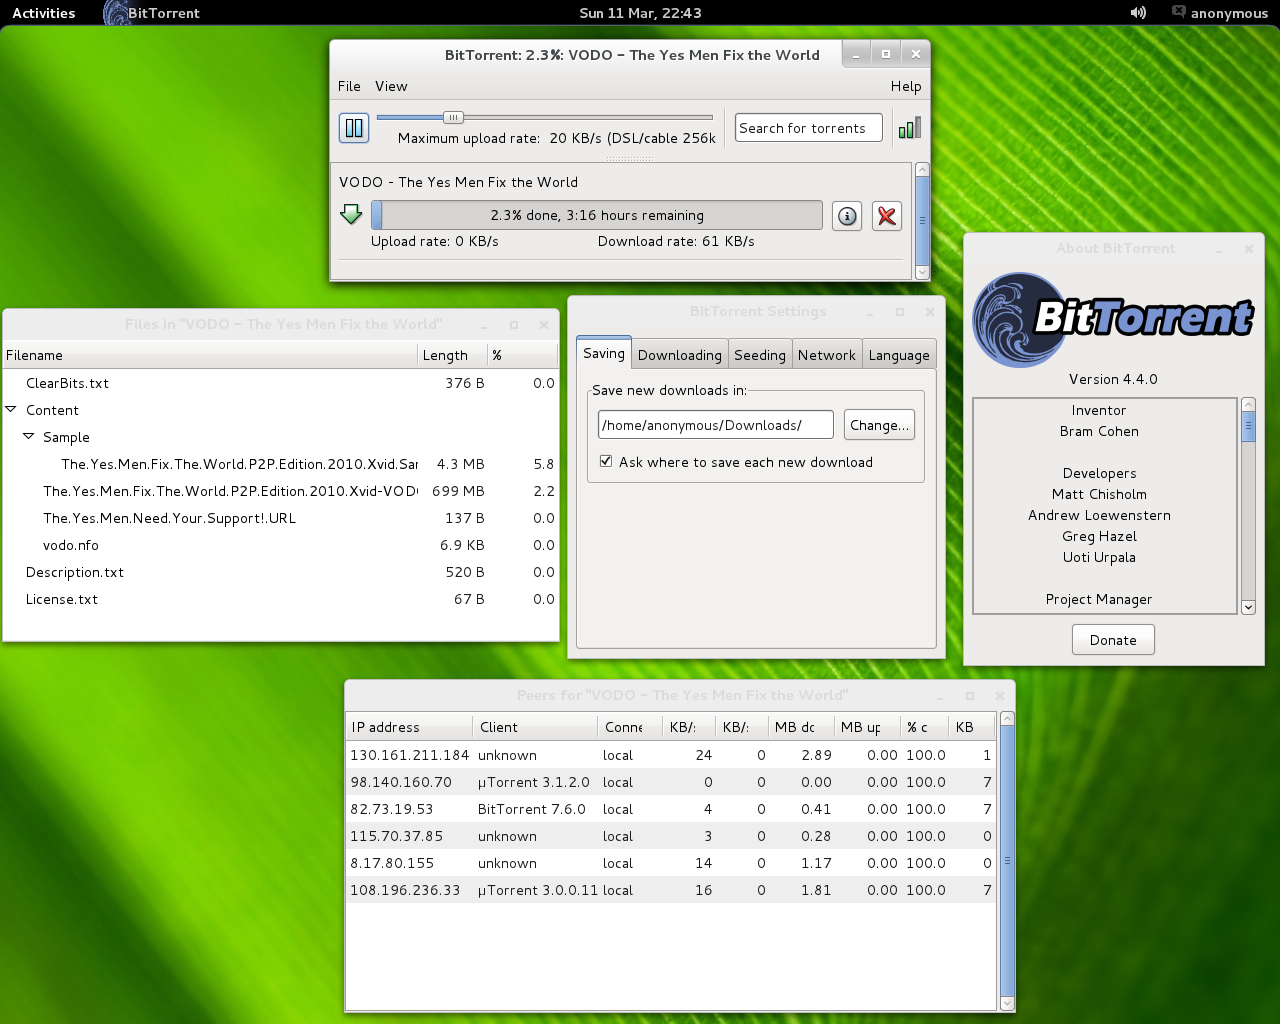Select peer 82.73.19.53
1280x1024 pixels.
671,809
